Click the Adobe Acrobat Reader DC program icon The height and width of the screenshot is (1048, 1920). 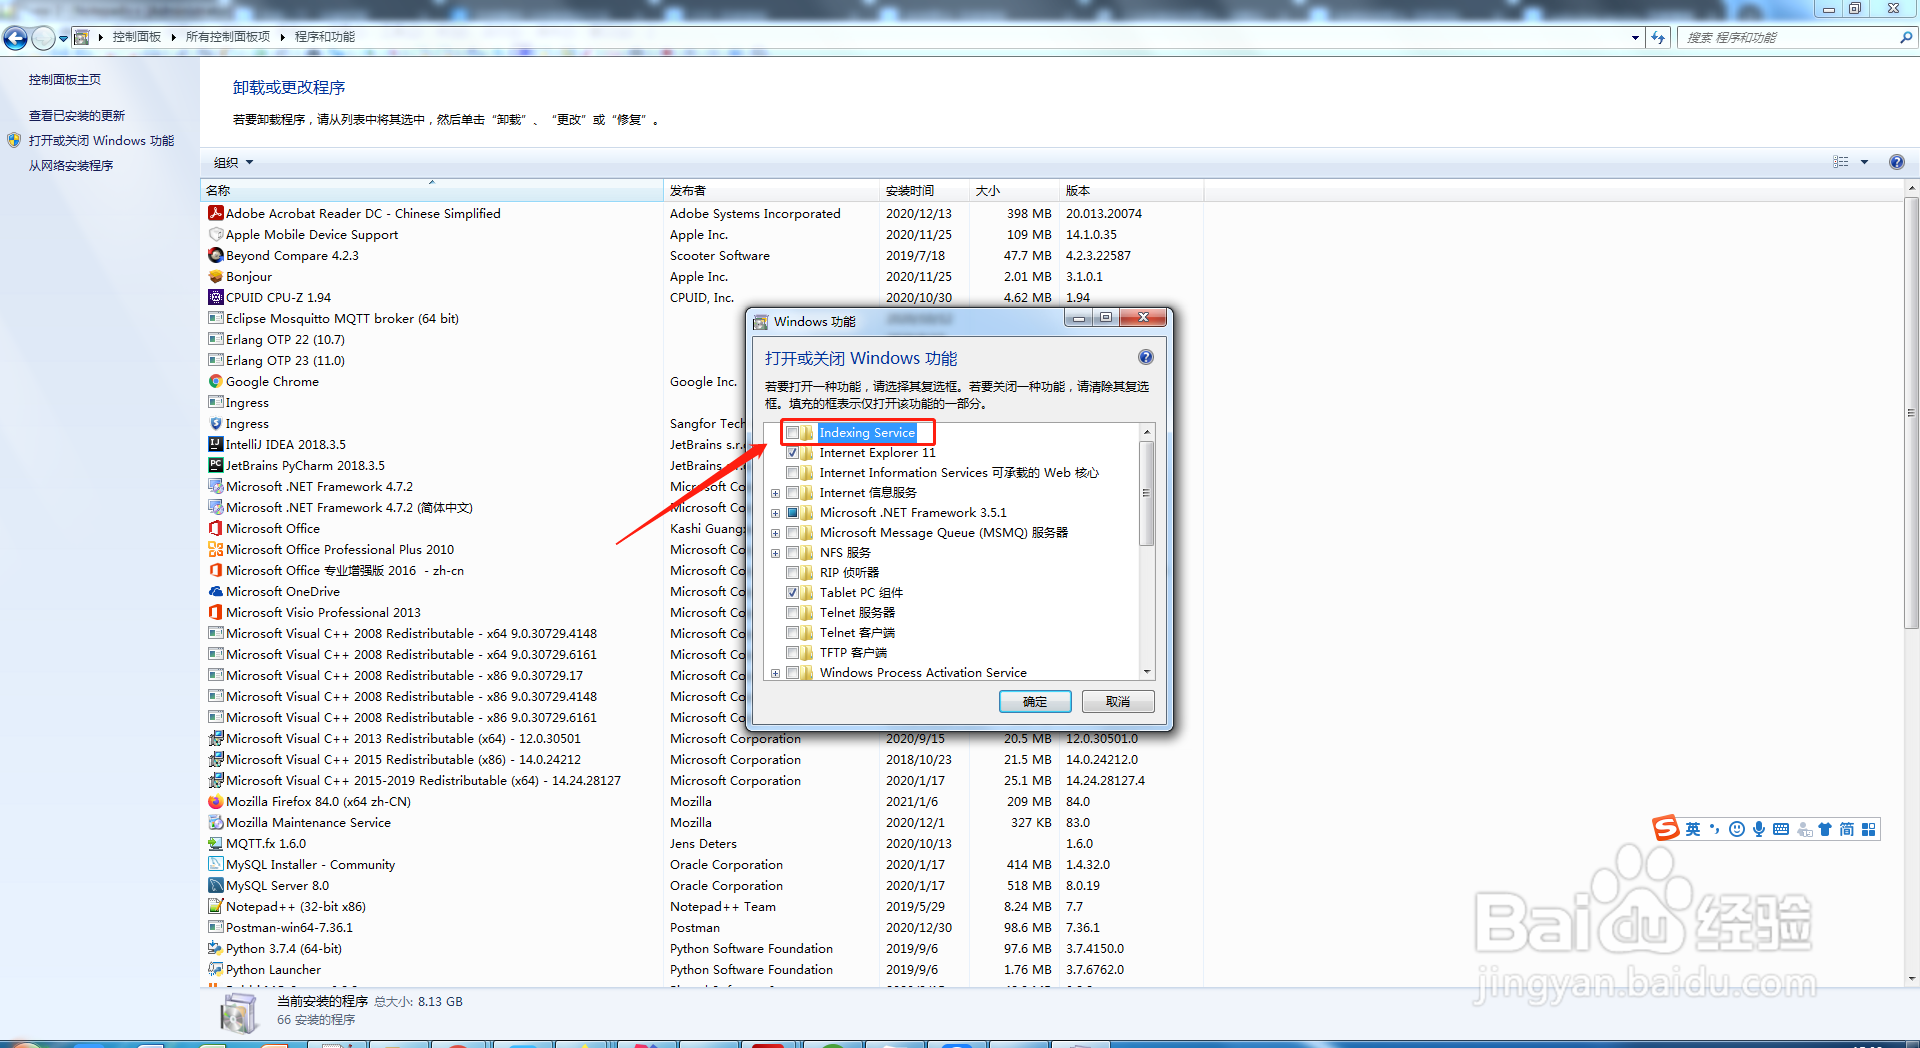pos(215,213)
